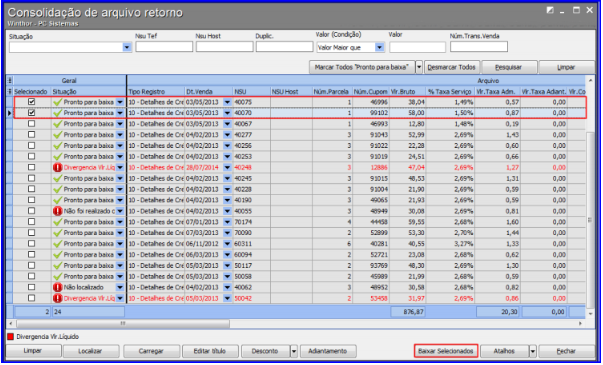Image resolution: width=603 pixels, height=365 pixels.
Task: Click the Fechar button
Action: point(566,351)
